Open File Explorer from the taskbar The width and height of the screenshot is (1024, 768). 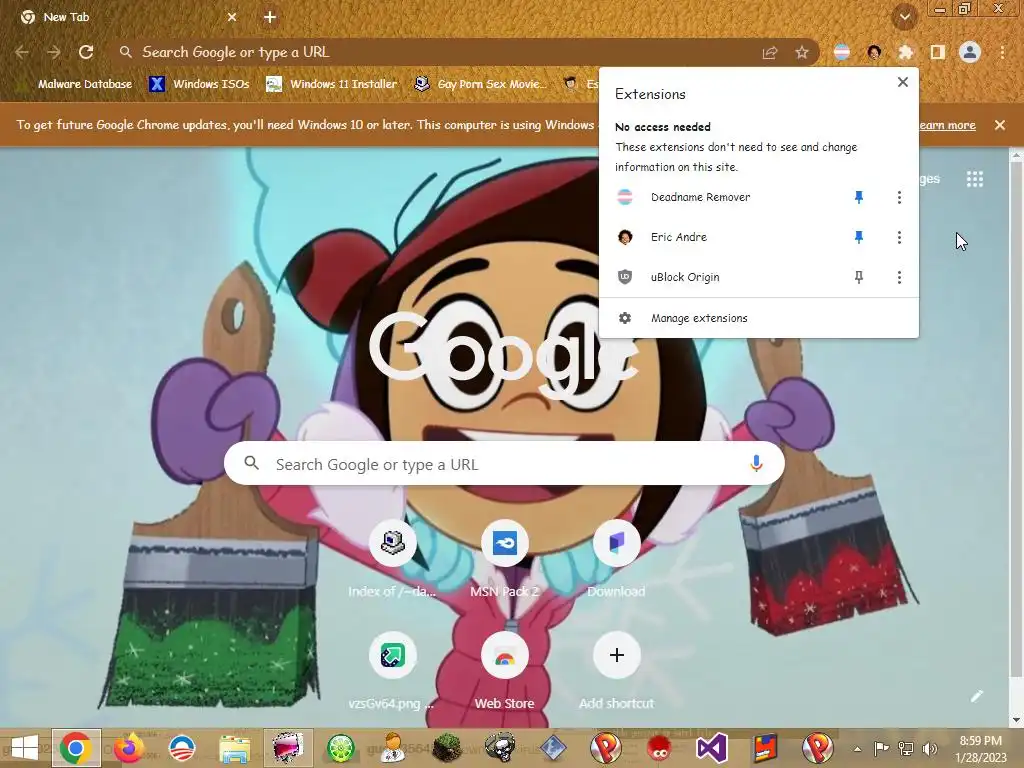click(234, 748)
